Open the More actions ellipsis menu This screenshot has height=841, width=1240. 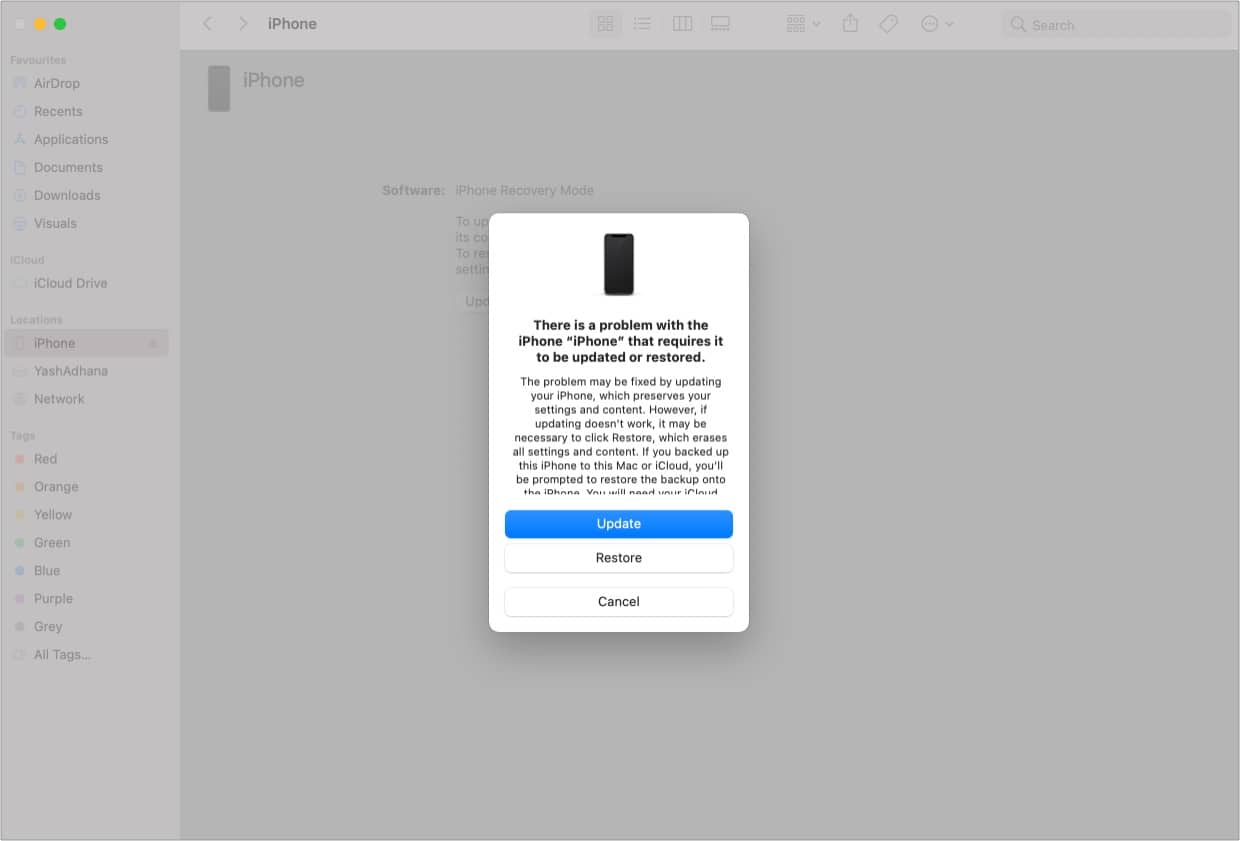point(937,24)
